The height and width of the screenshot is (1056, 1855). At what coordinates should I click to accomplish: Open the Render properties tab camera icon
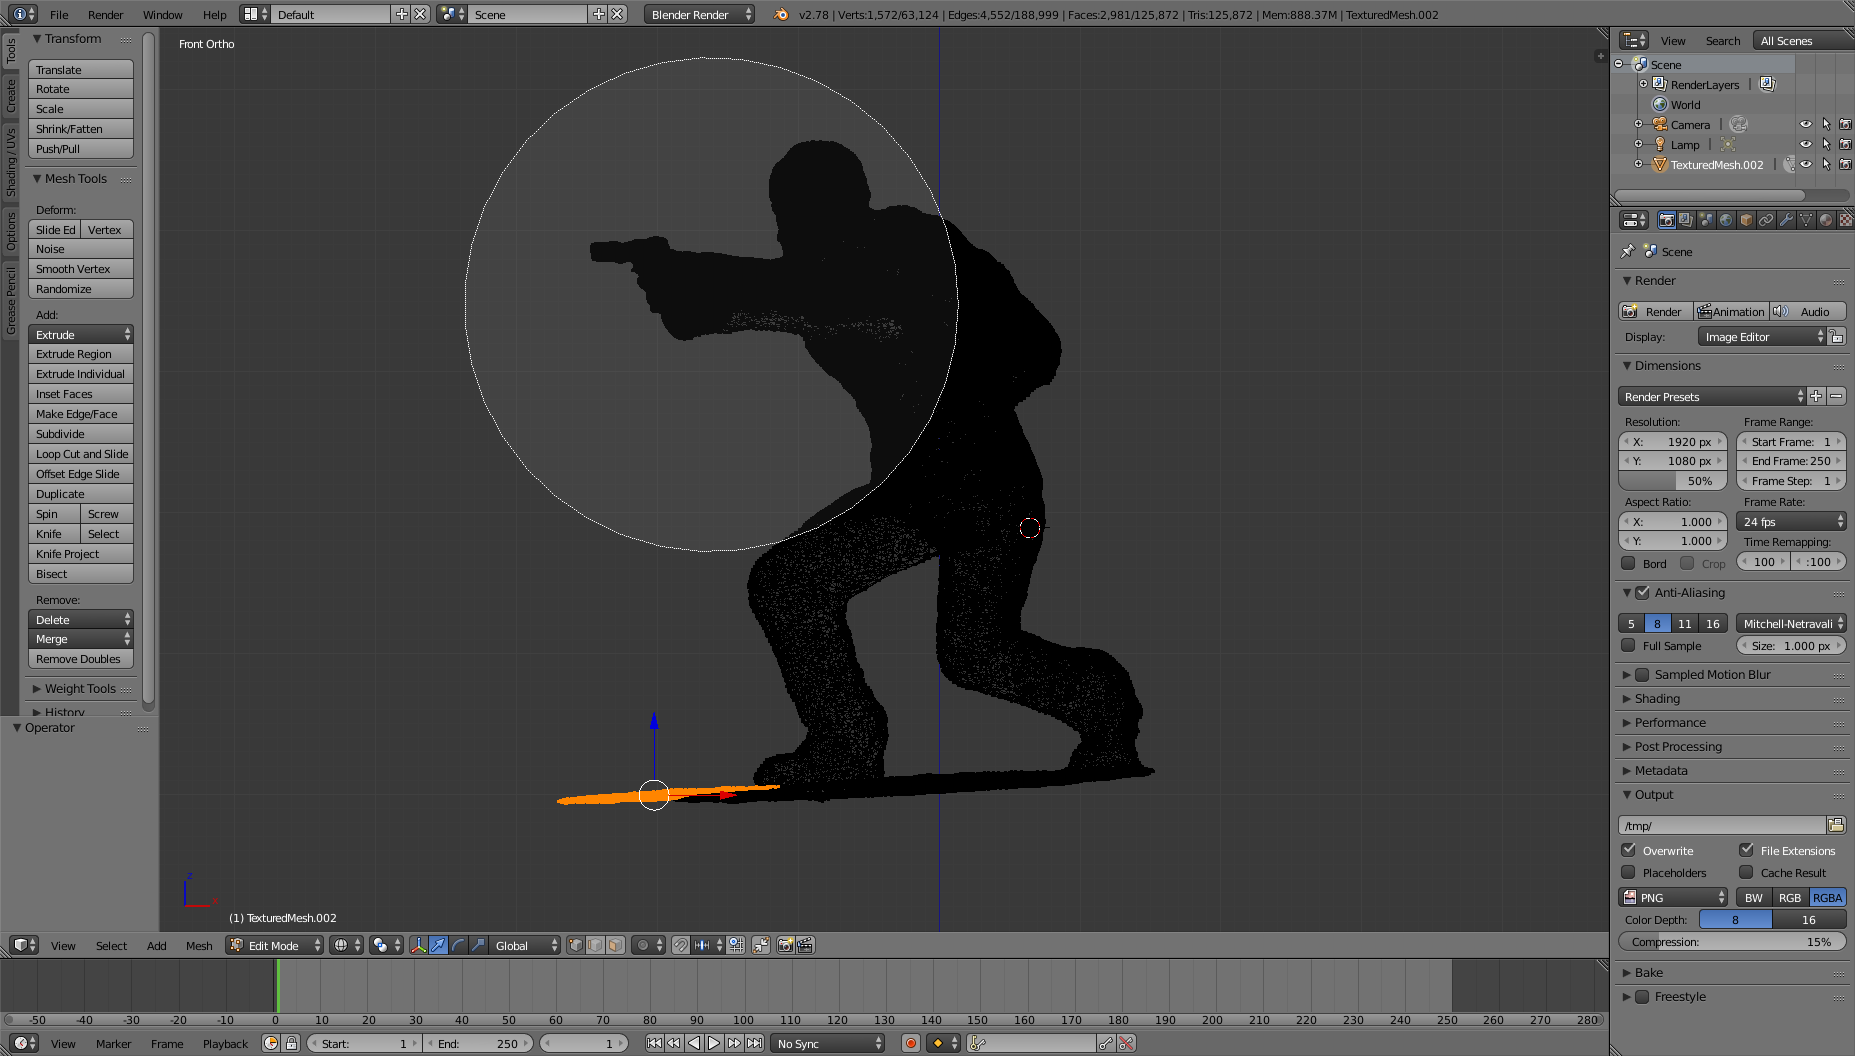pos(1666,220)
